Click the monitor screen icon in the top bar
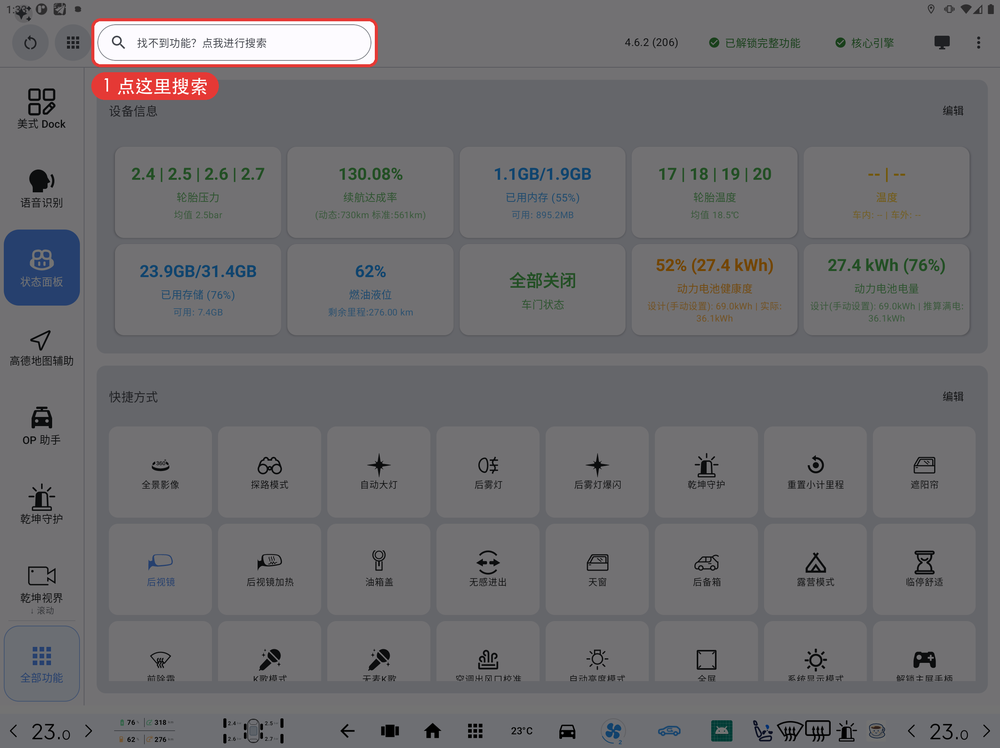The width and height of the screenshot is (1000, 748). [x=942, y=43]
